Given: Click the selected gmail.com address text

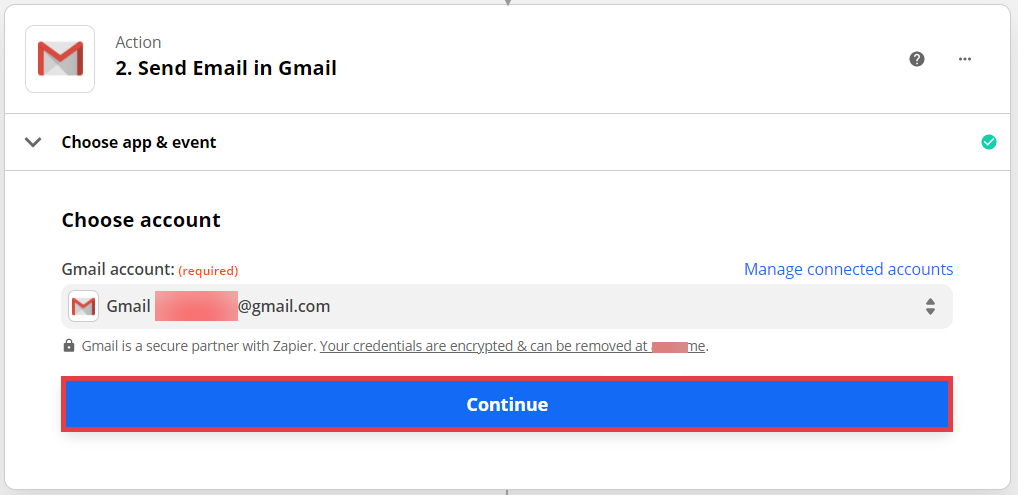Looking at the screenshot, I should (284, 306).
